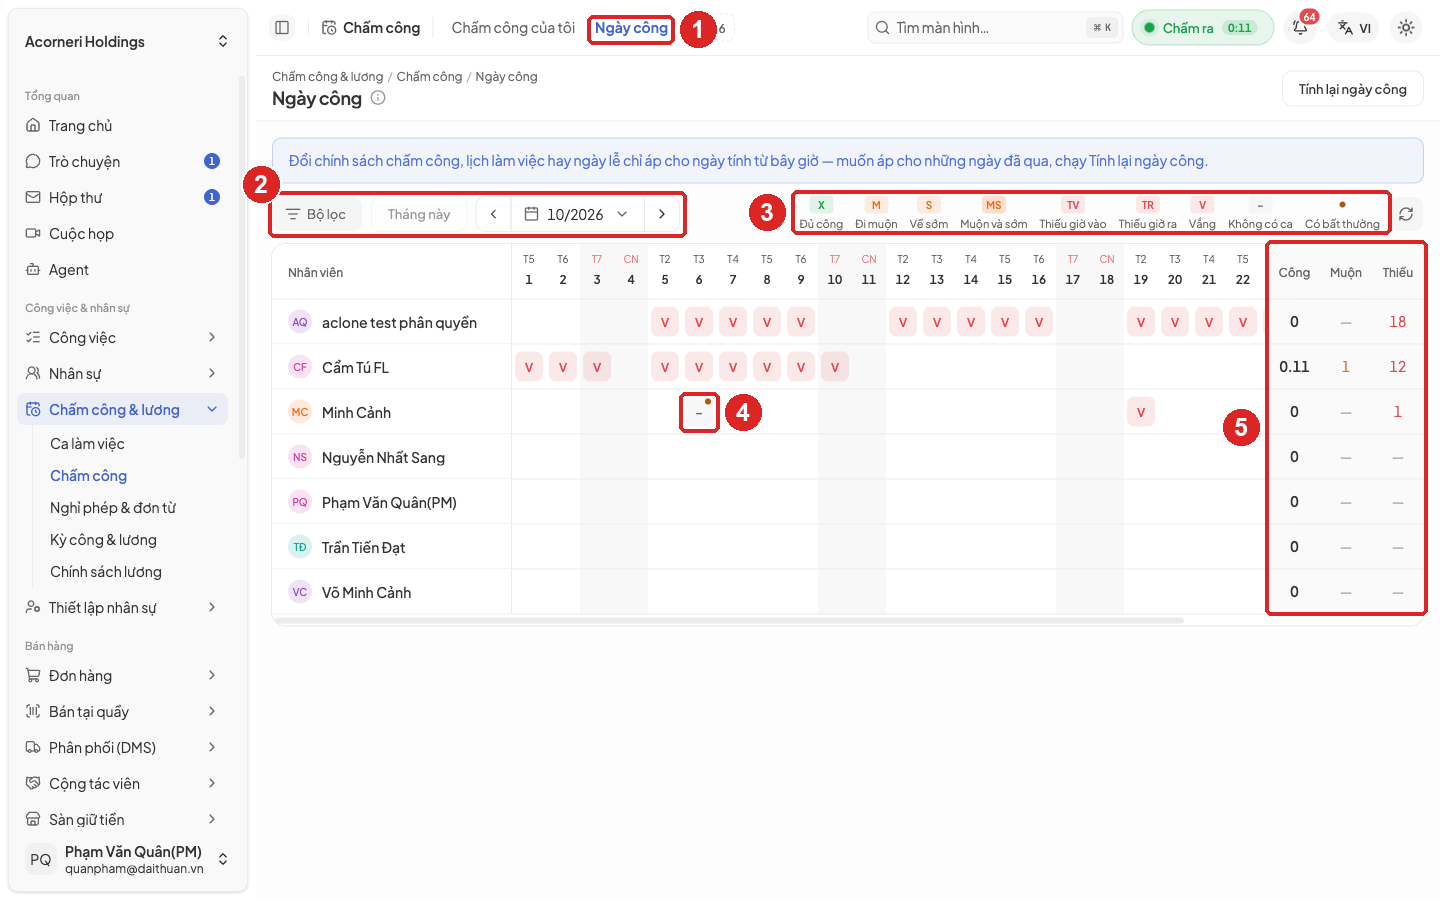Image resolution: width=1440 pixels, height=900 pixels.
Task: Open Hộp thư mailbox
Action: (x=122, y=198)
